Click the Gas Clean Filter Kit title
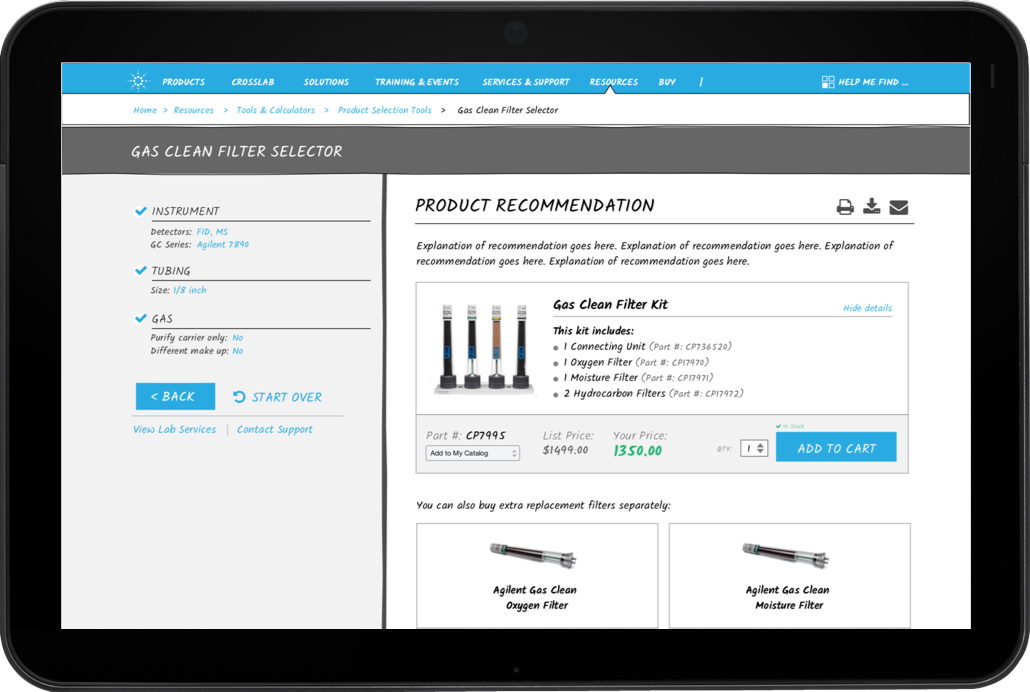 (x=610, y=304)
